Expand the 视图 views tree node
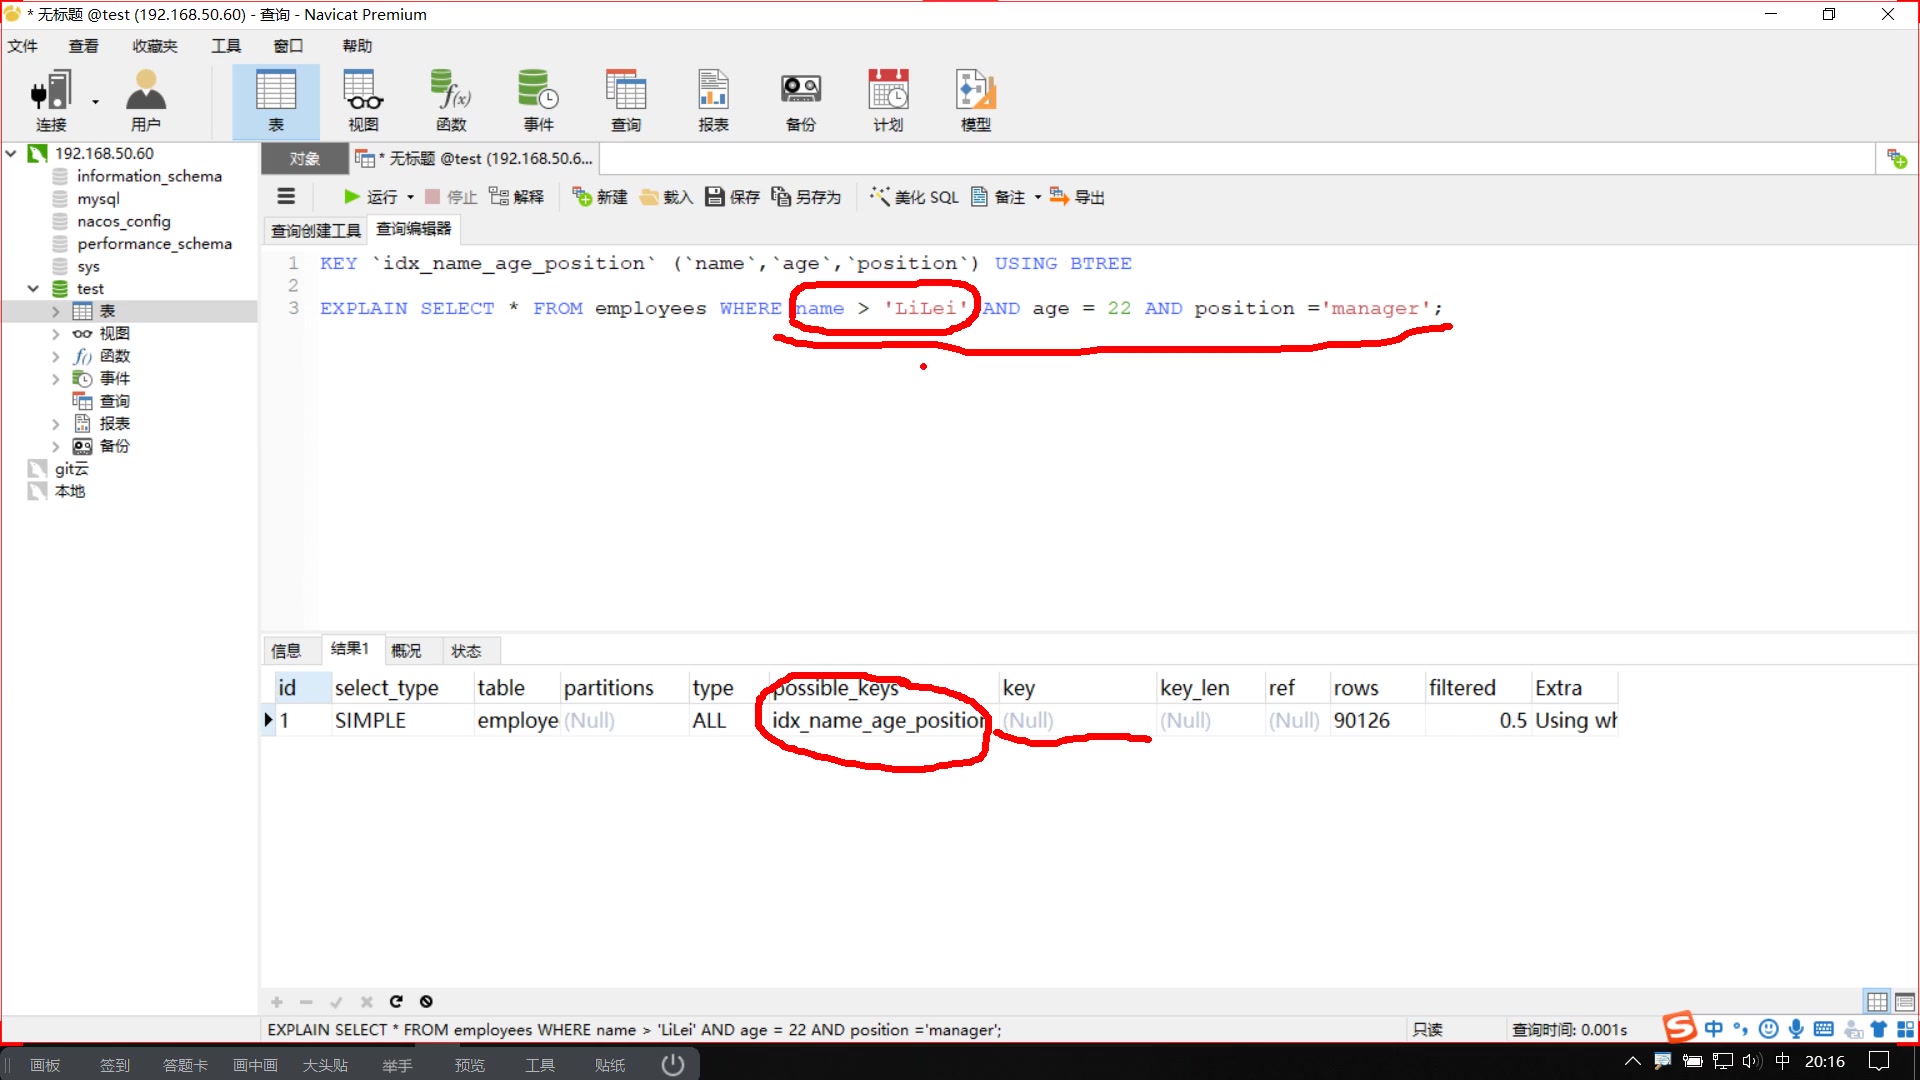The width and height of the screenshot is (1920, 1080). point(56,334)
